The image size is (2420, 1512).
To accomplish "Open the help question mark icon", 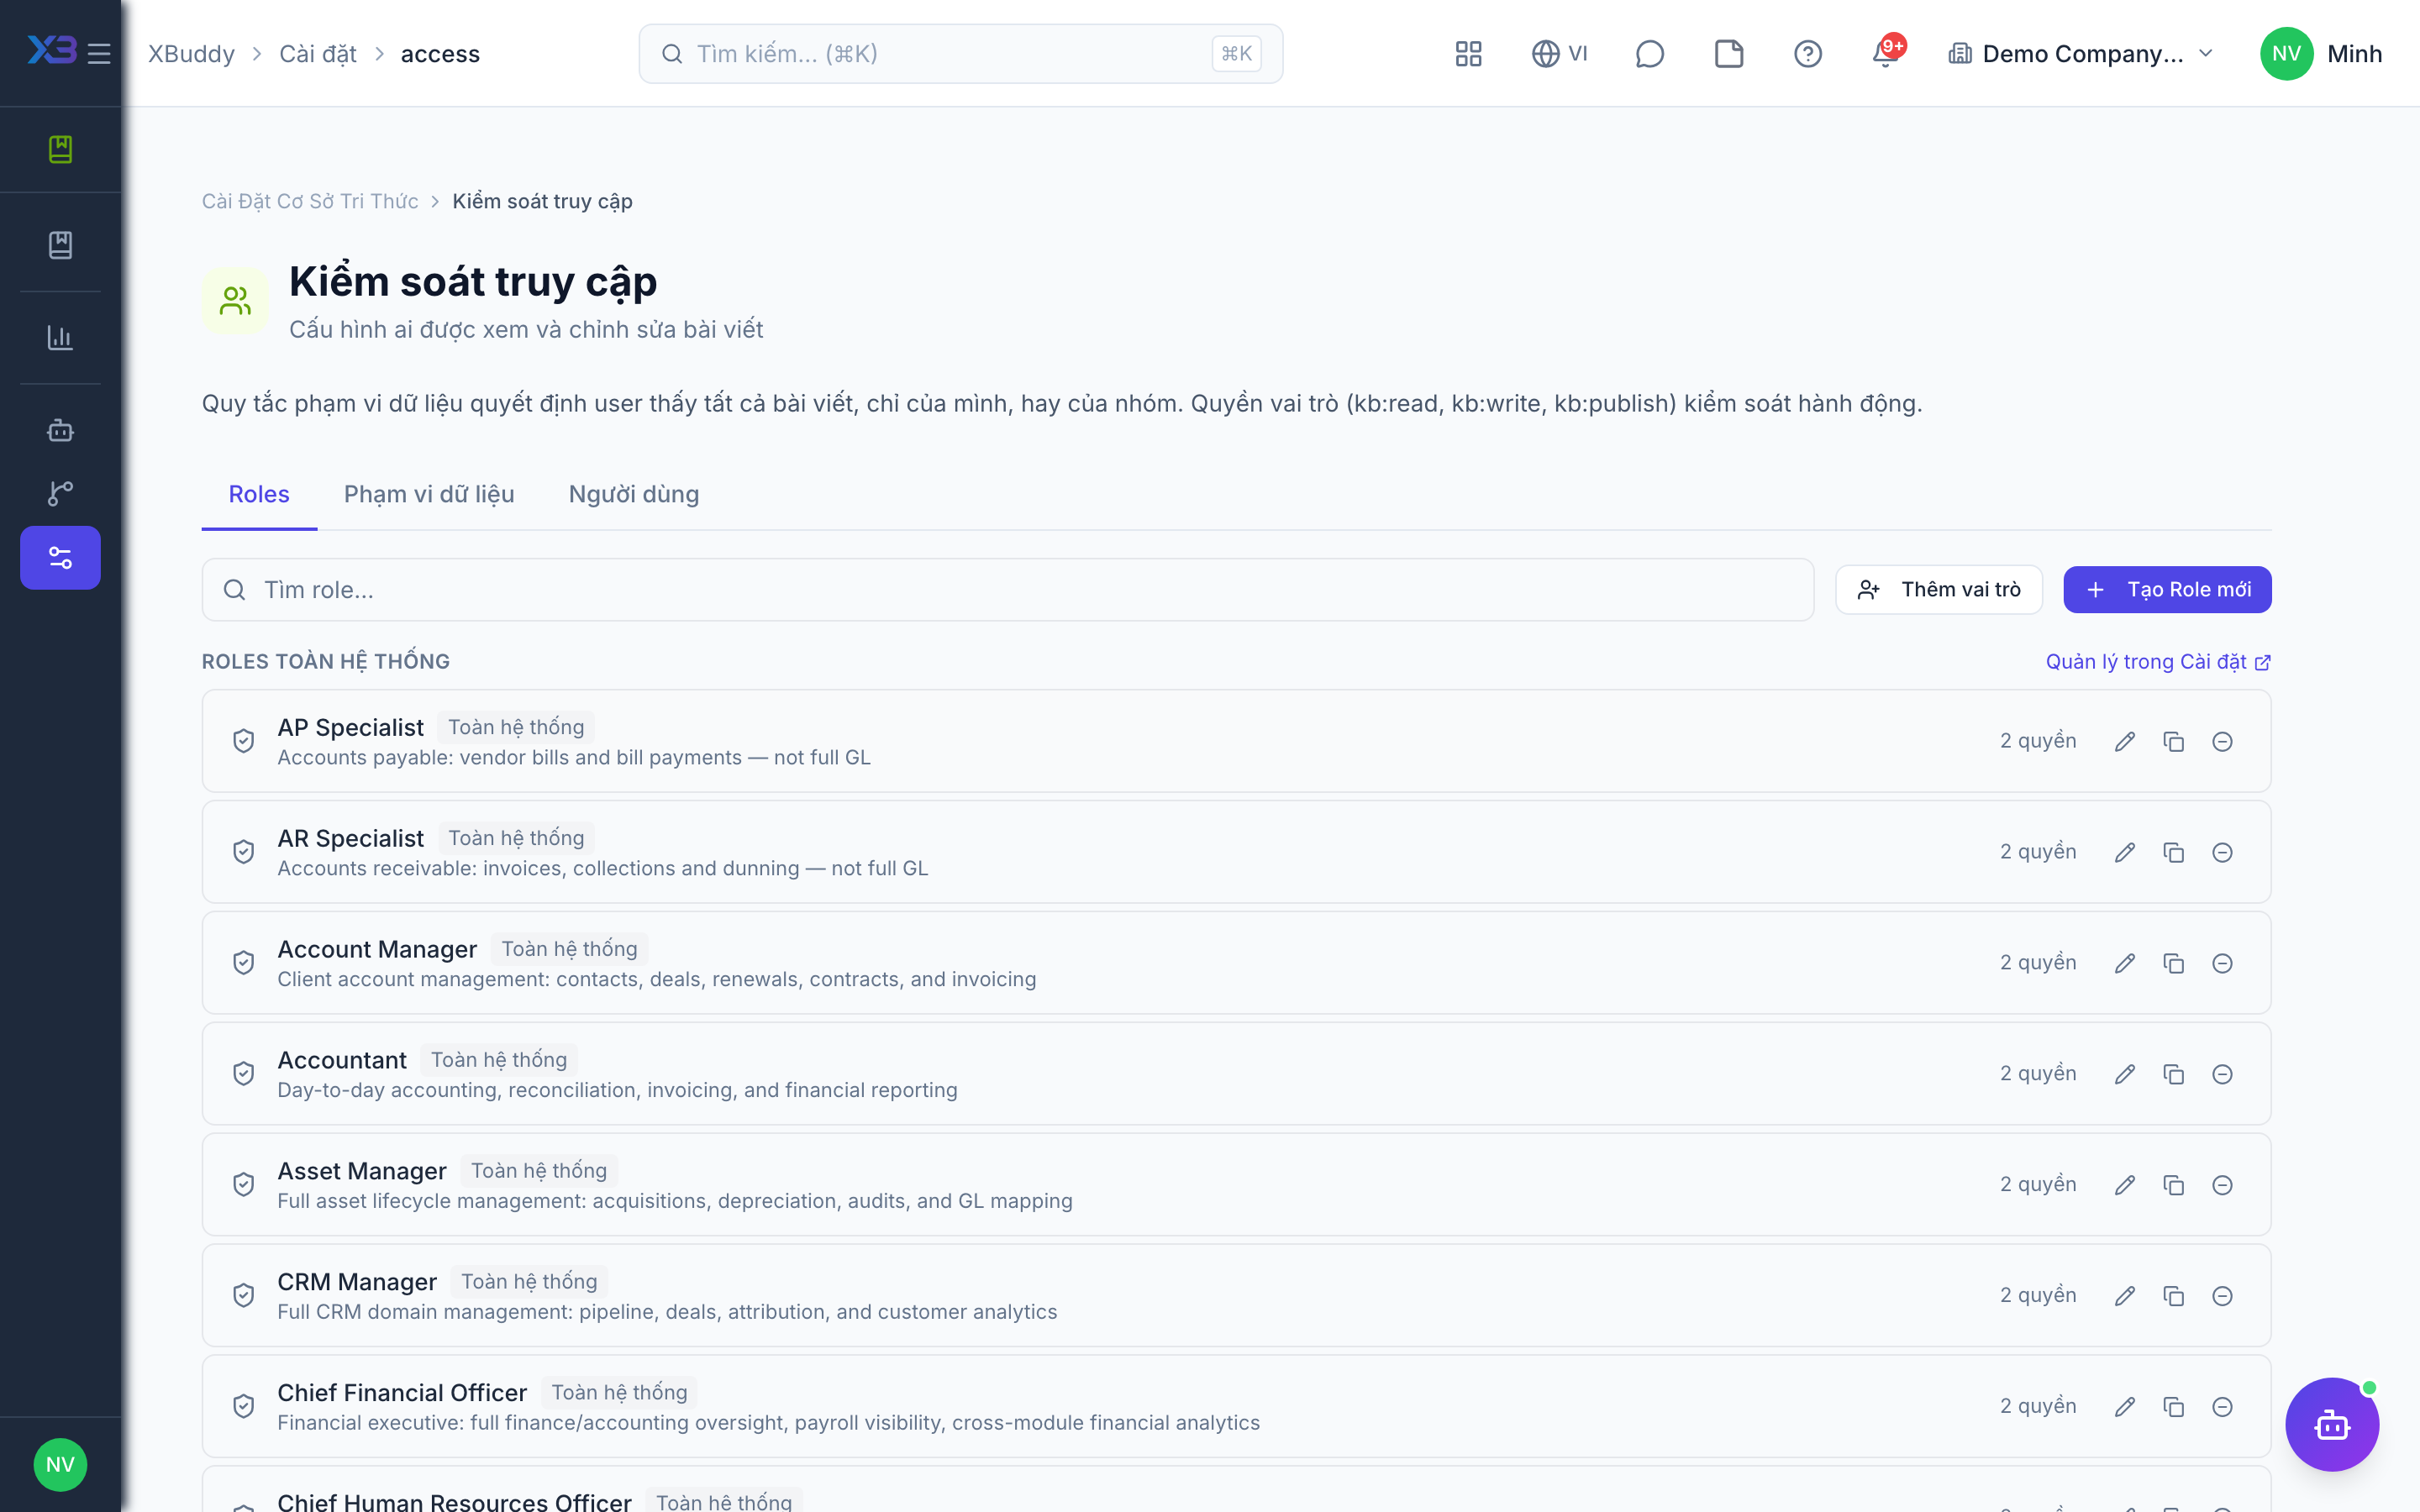I will 1807,54.
